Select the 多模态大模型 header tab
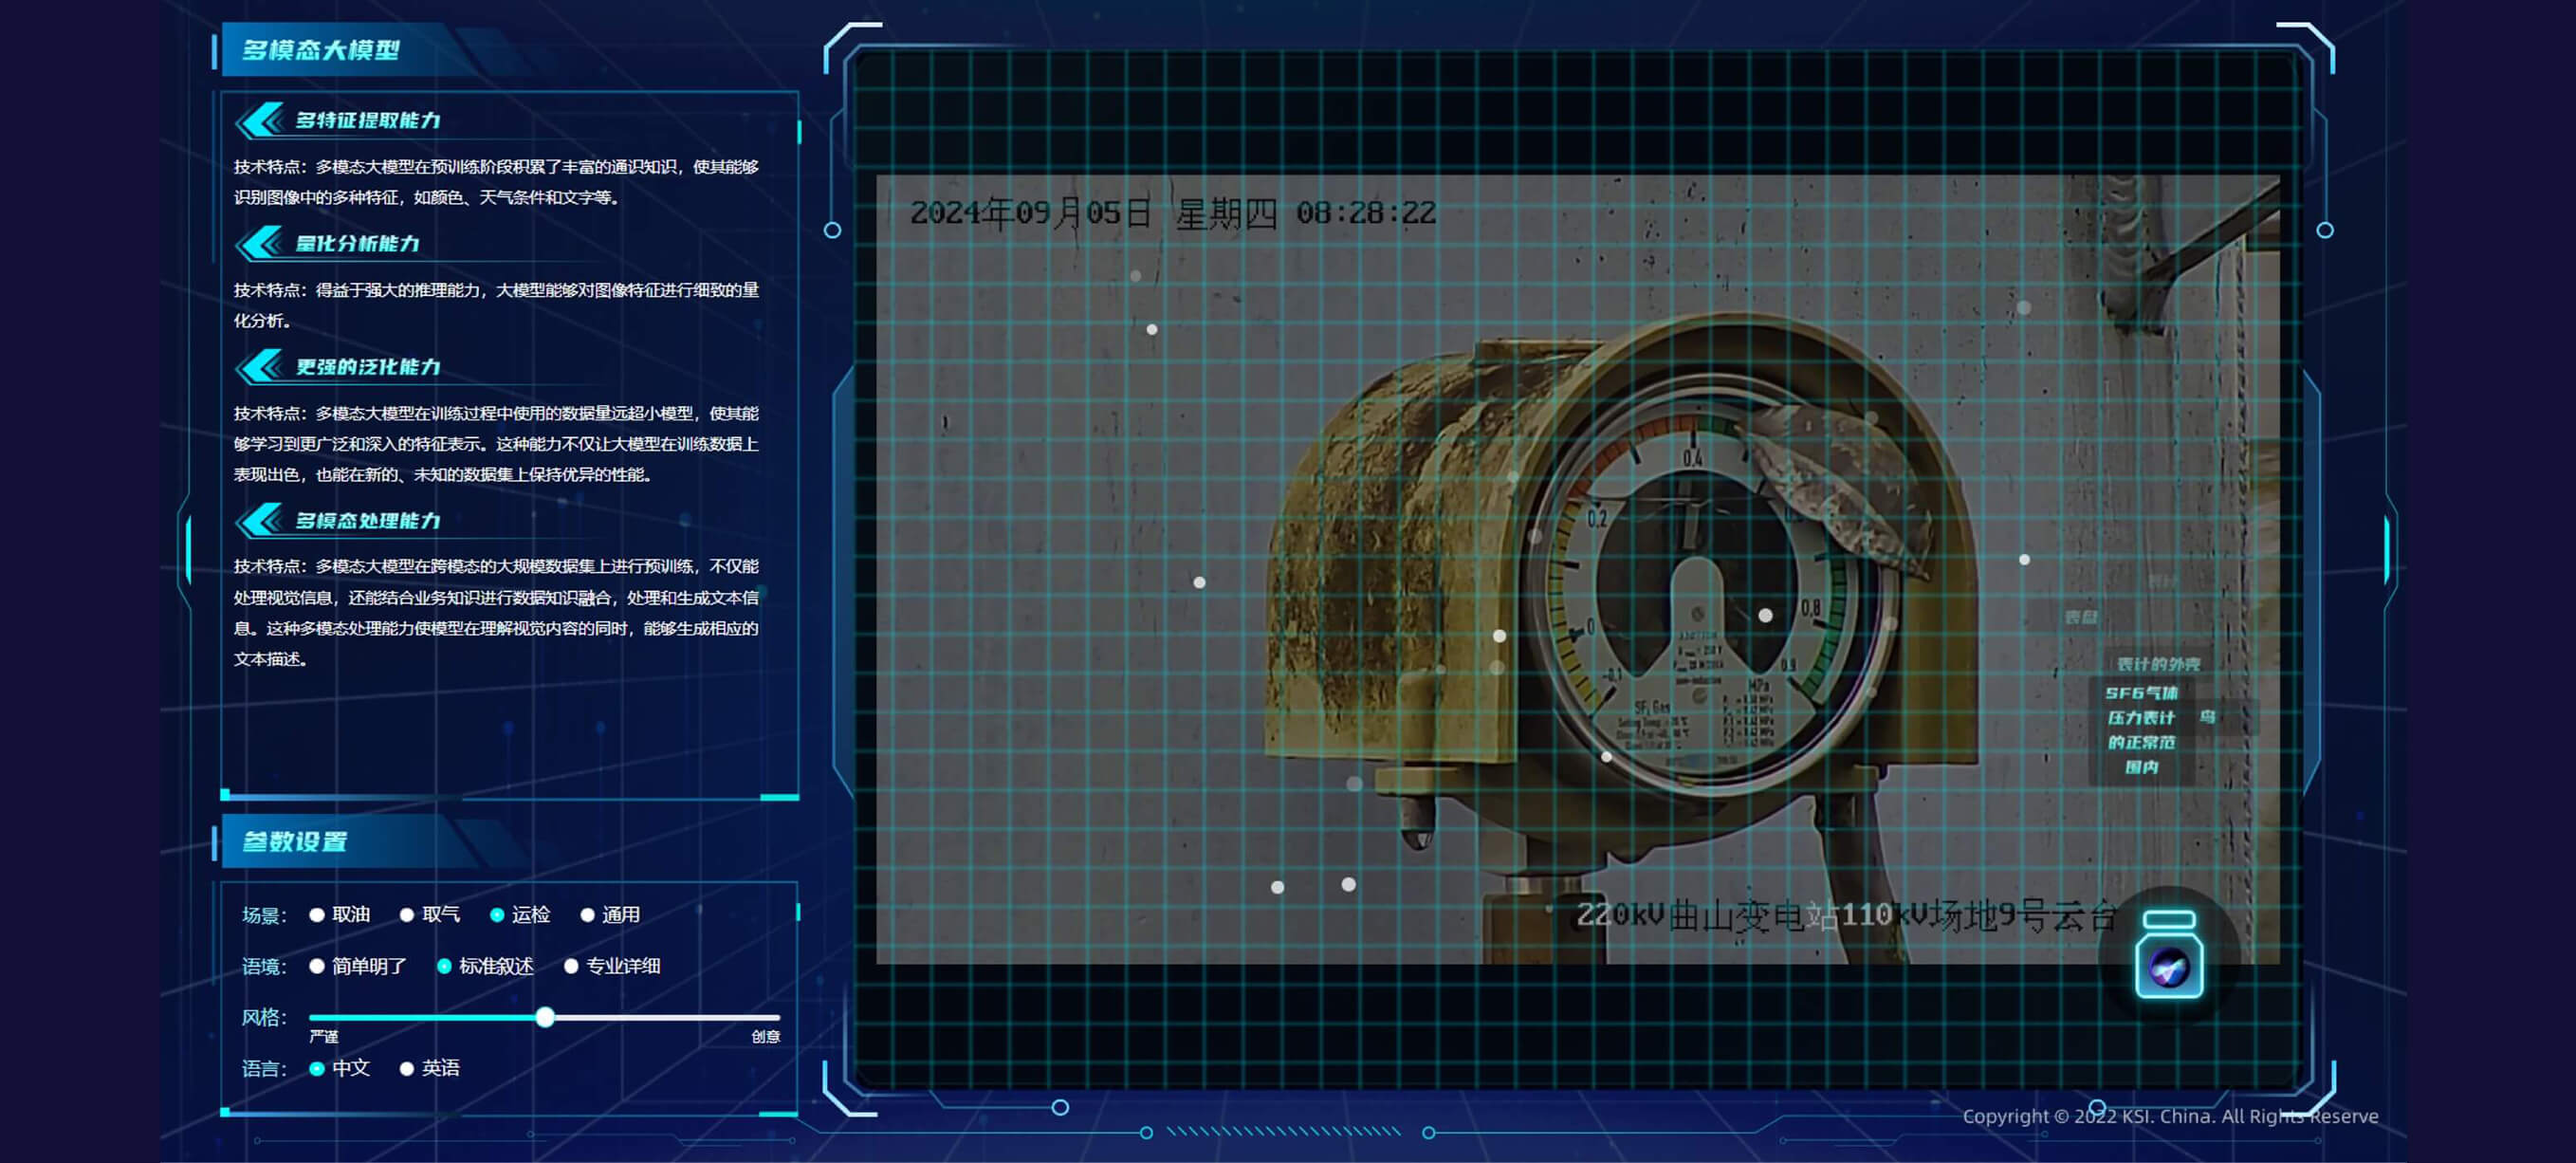Viewport: 2576px width, 1163px height. pyautogui.click(x=318, y=50)
